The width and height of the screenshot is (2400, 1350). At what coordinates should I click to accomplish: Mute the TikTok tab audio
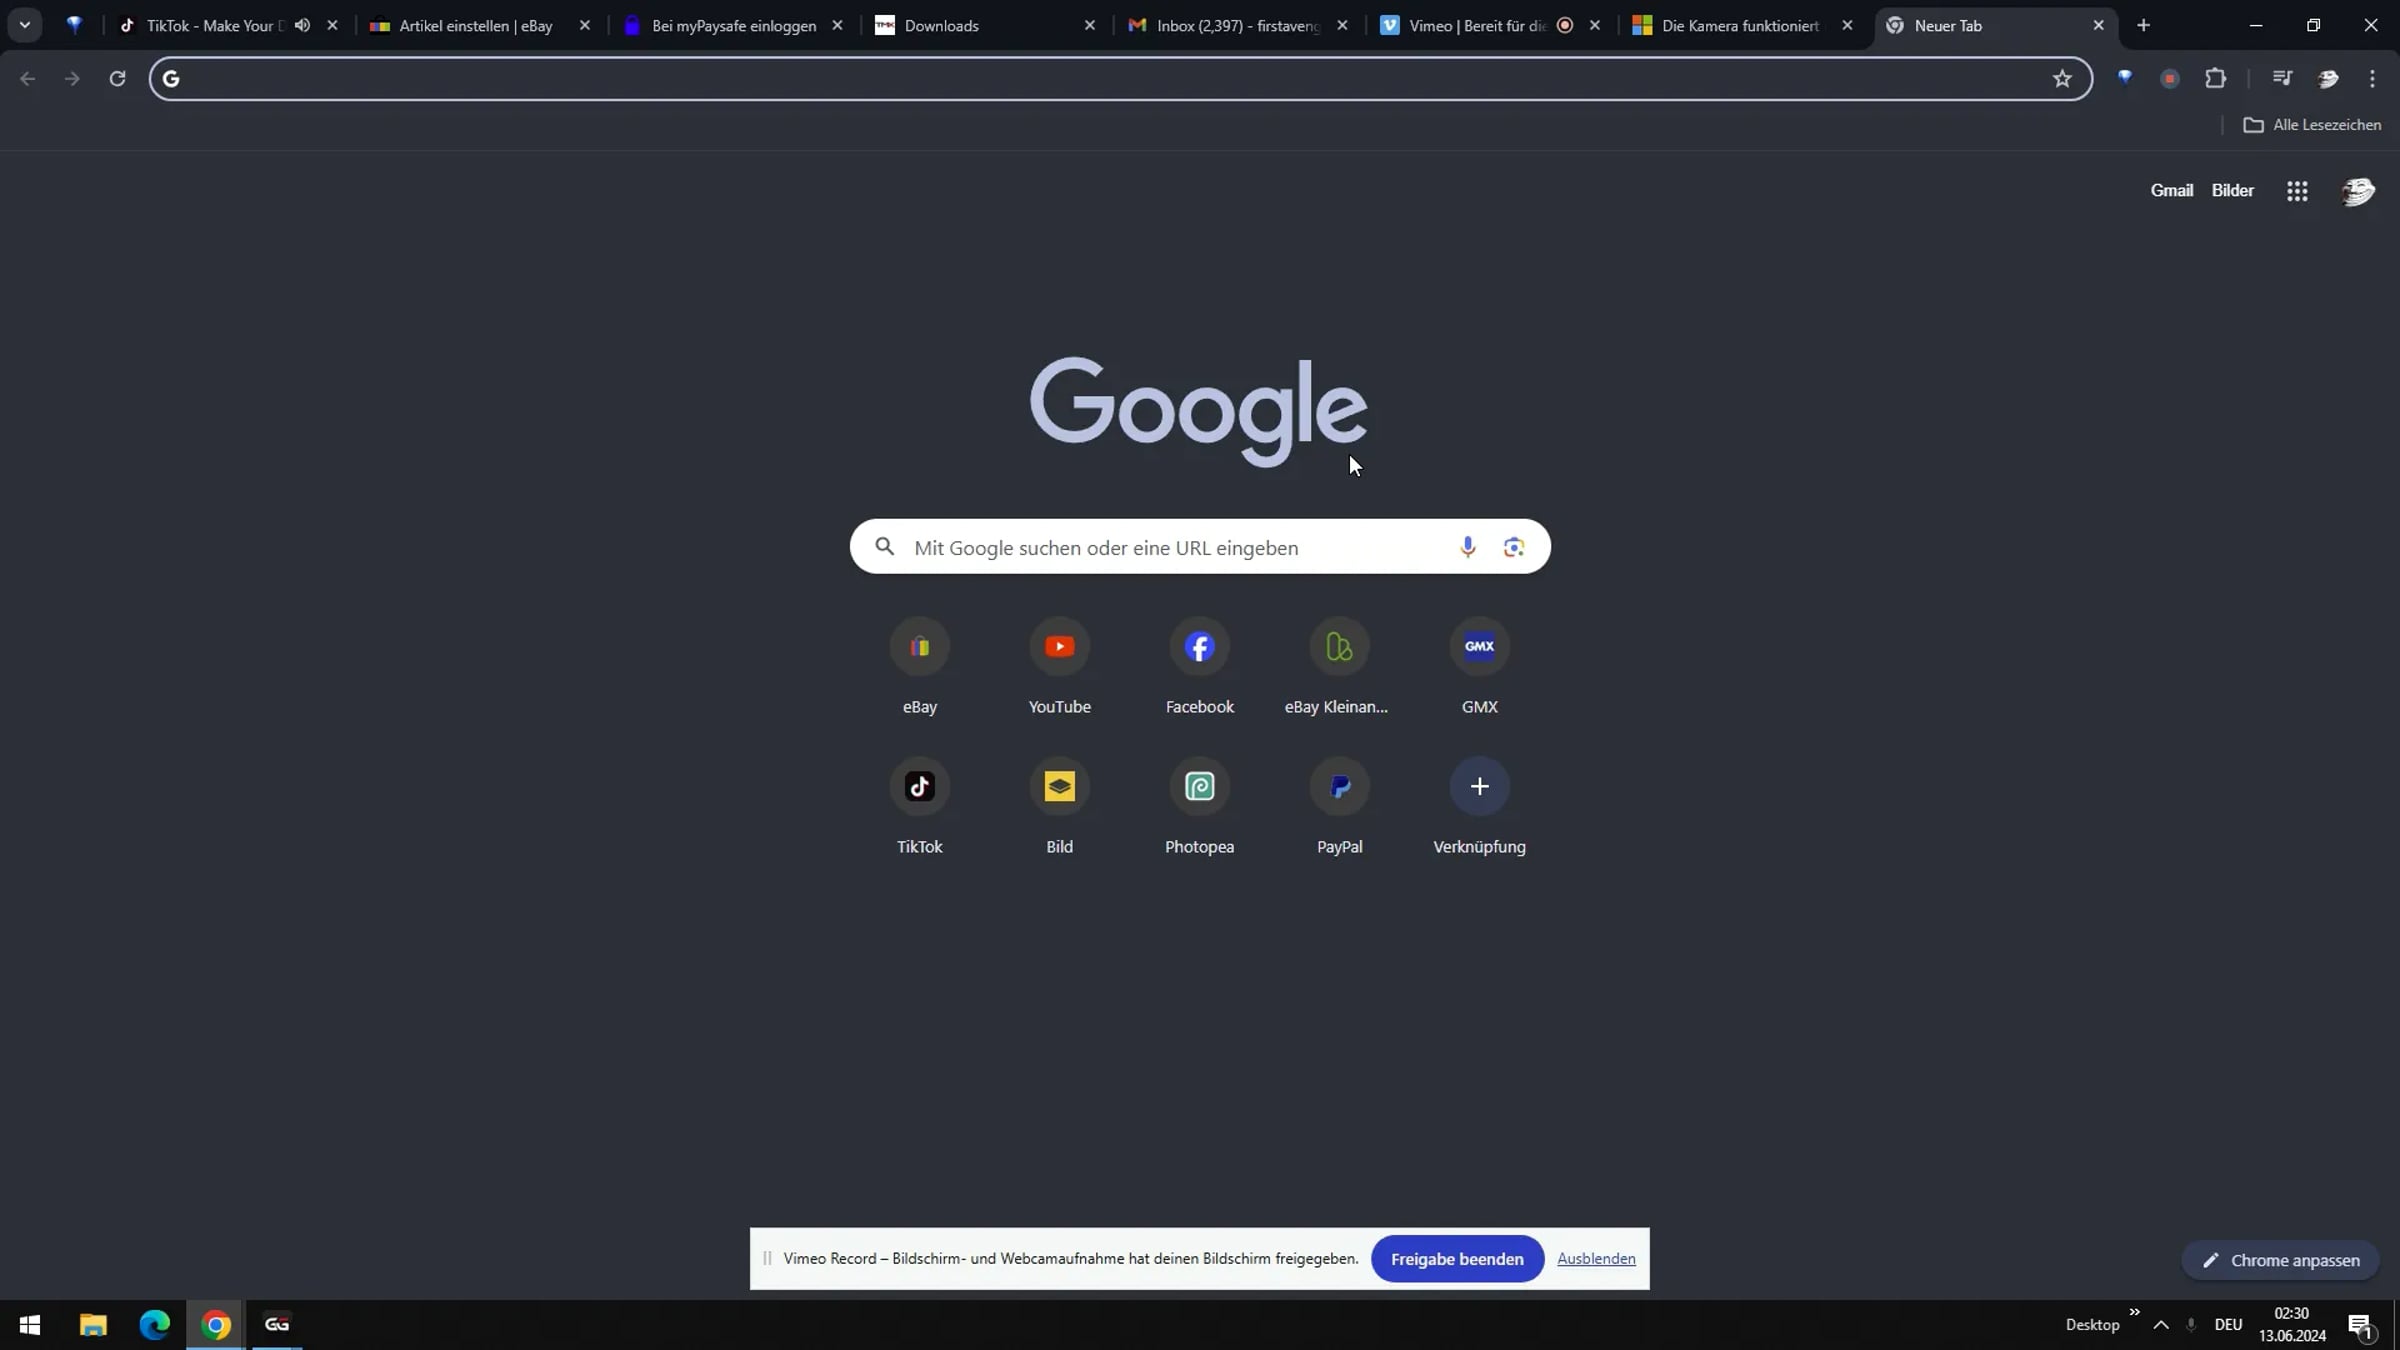point(302,26)
